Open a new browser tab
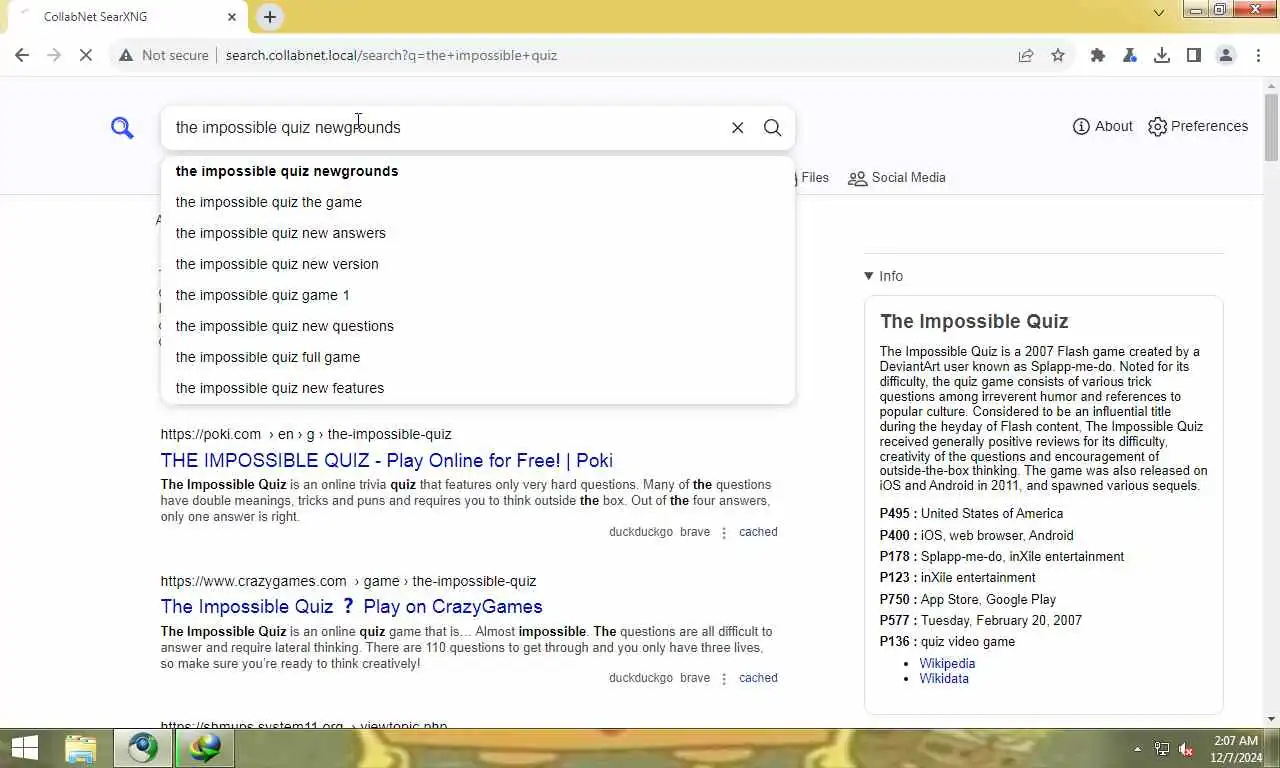The image size is (1280, 768). (270, 16)
